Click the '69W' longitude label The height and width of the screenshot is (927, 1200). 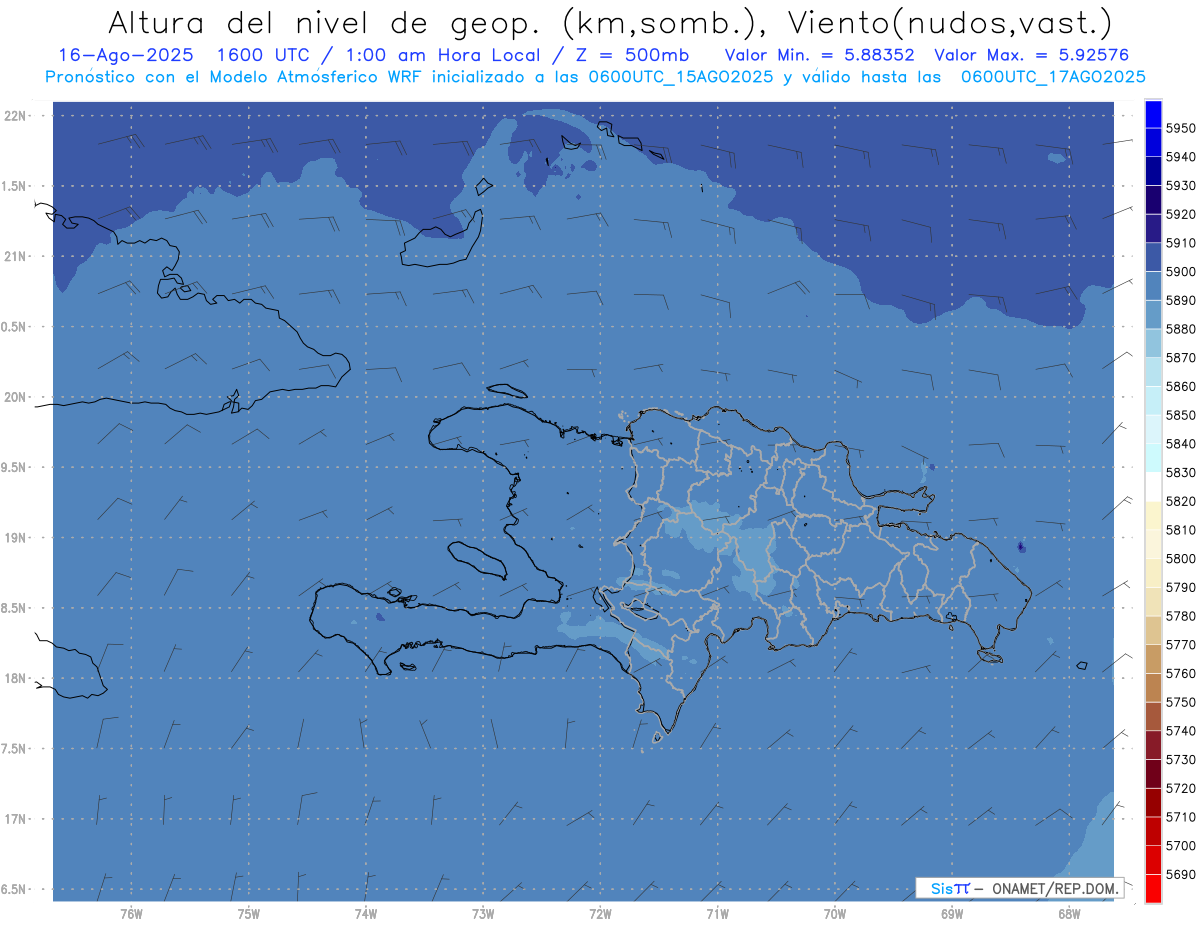pyautogui.click(x=952, y=914)
